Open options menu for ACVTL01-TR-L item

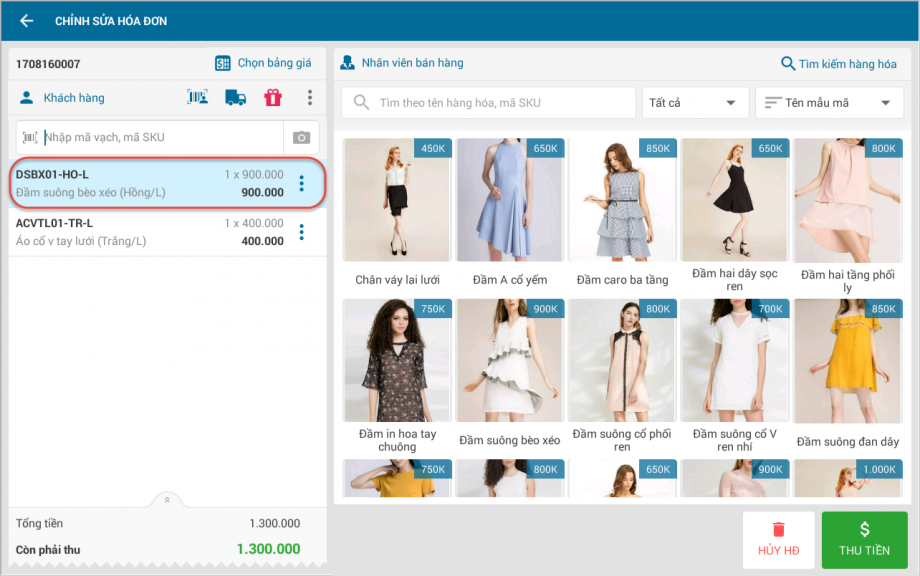302,232
